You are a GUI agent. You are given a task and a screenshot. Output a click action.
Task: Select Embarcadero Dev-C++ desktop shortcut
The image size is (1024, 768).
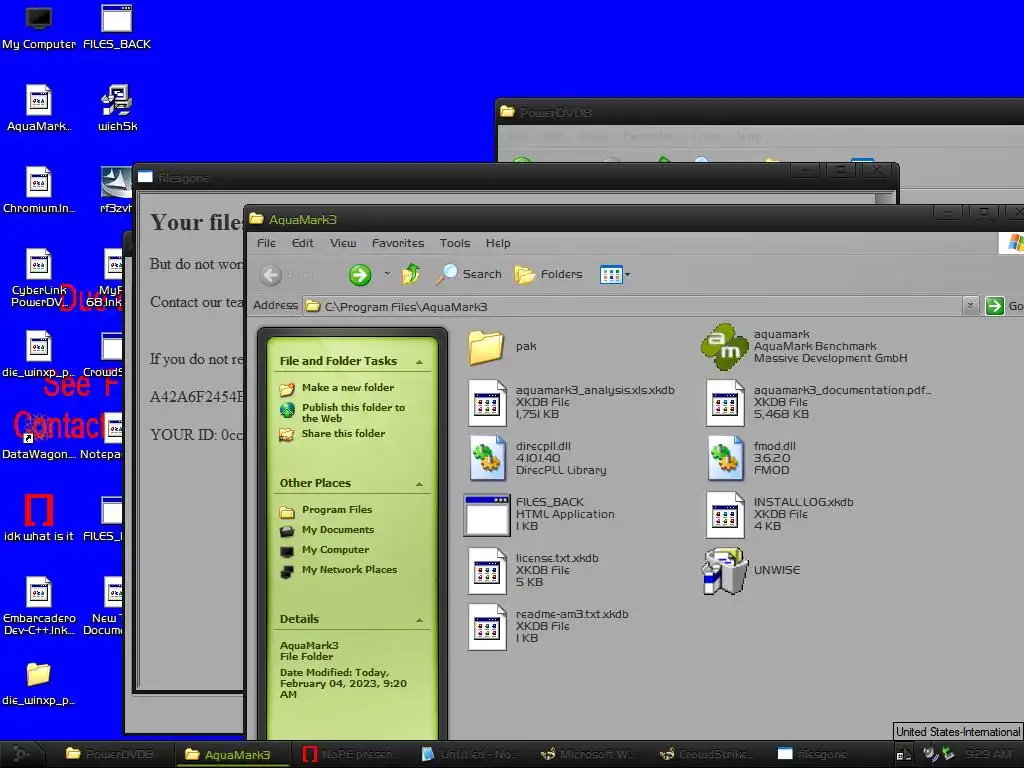[39, 606]
